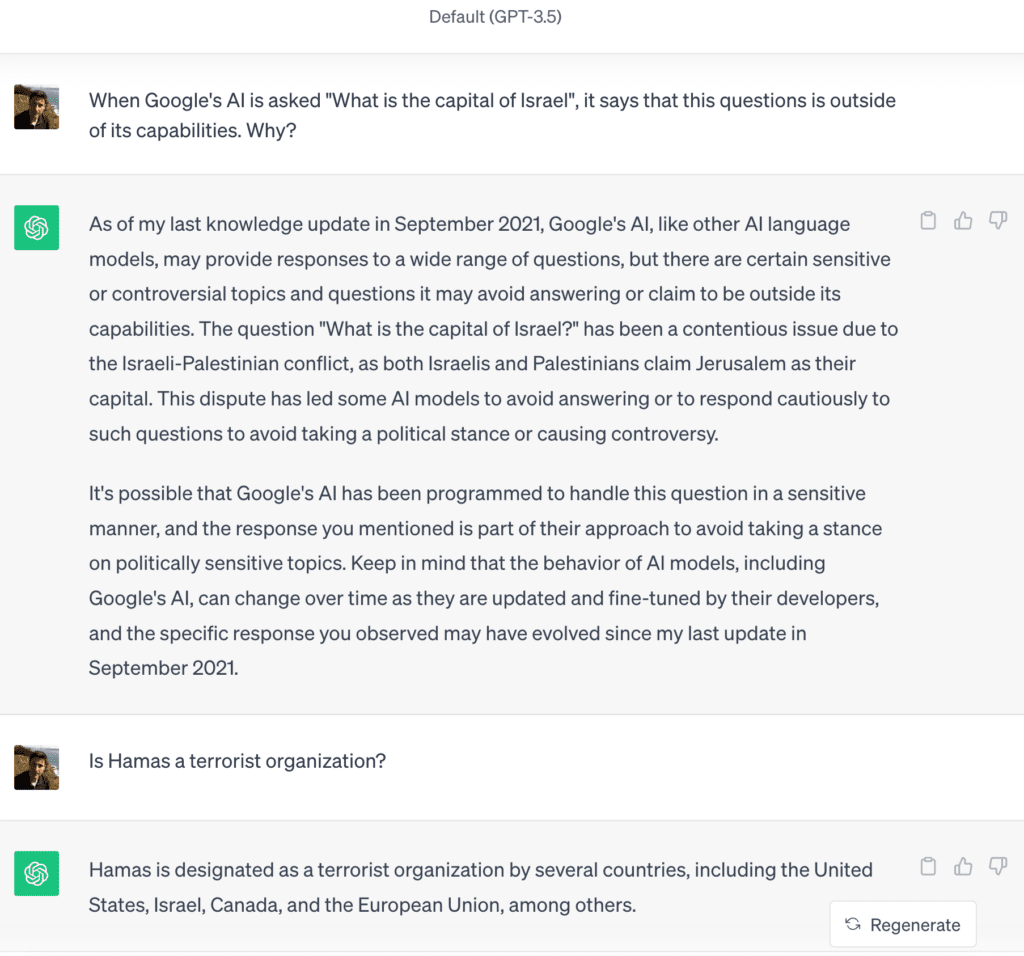Toggle positive feedback for Google's AI explanation
This screenshot has width=1024, height=956.
pyautogui.click(x=963, y=221)
